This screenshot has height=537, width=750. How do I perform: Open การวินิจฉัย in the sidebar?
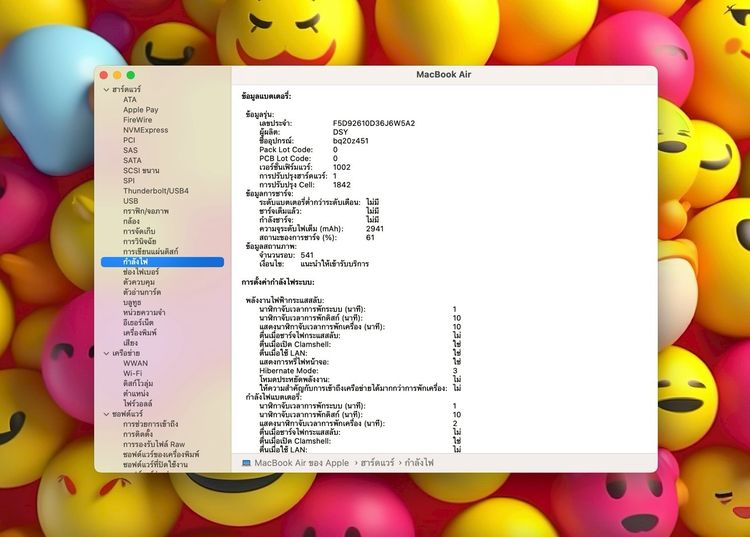140,241
